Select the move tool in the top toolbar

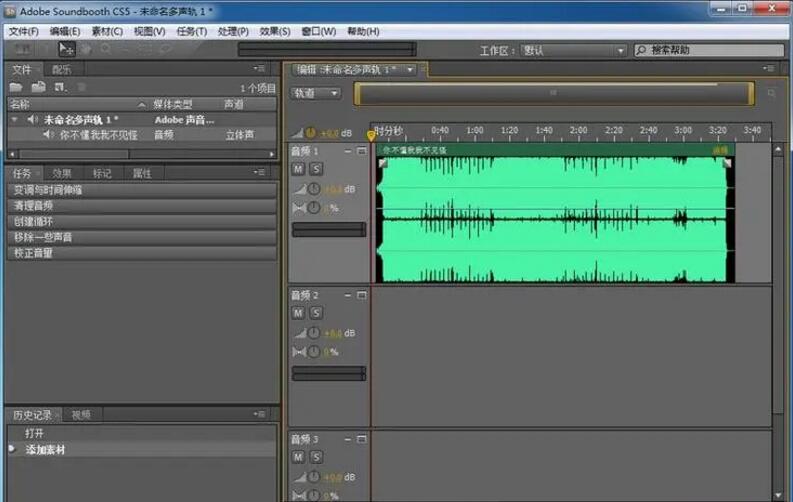67,48
